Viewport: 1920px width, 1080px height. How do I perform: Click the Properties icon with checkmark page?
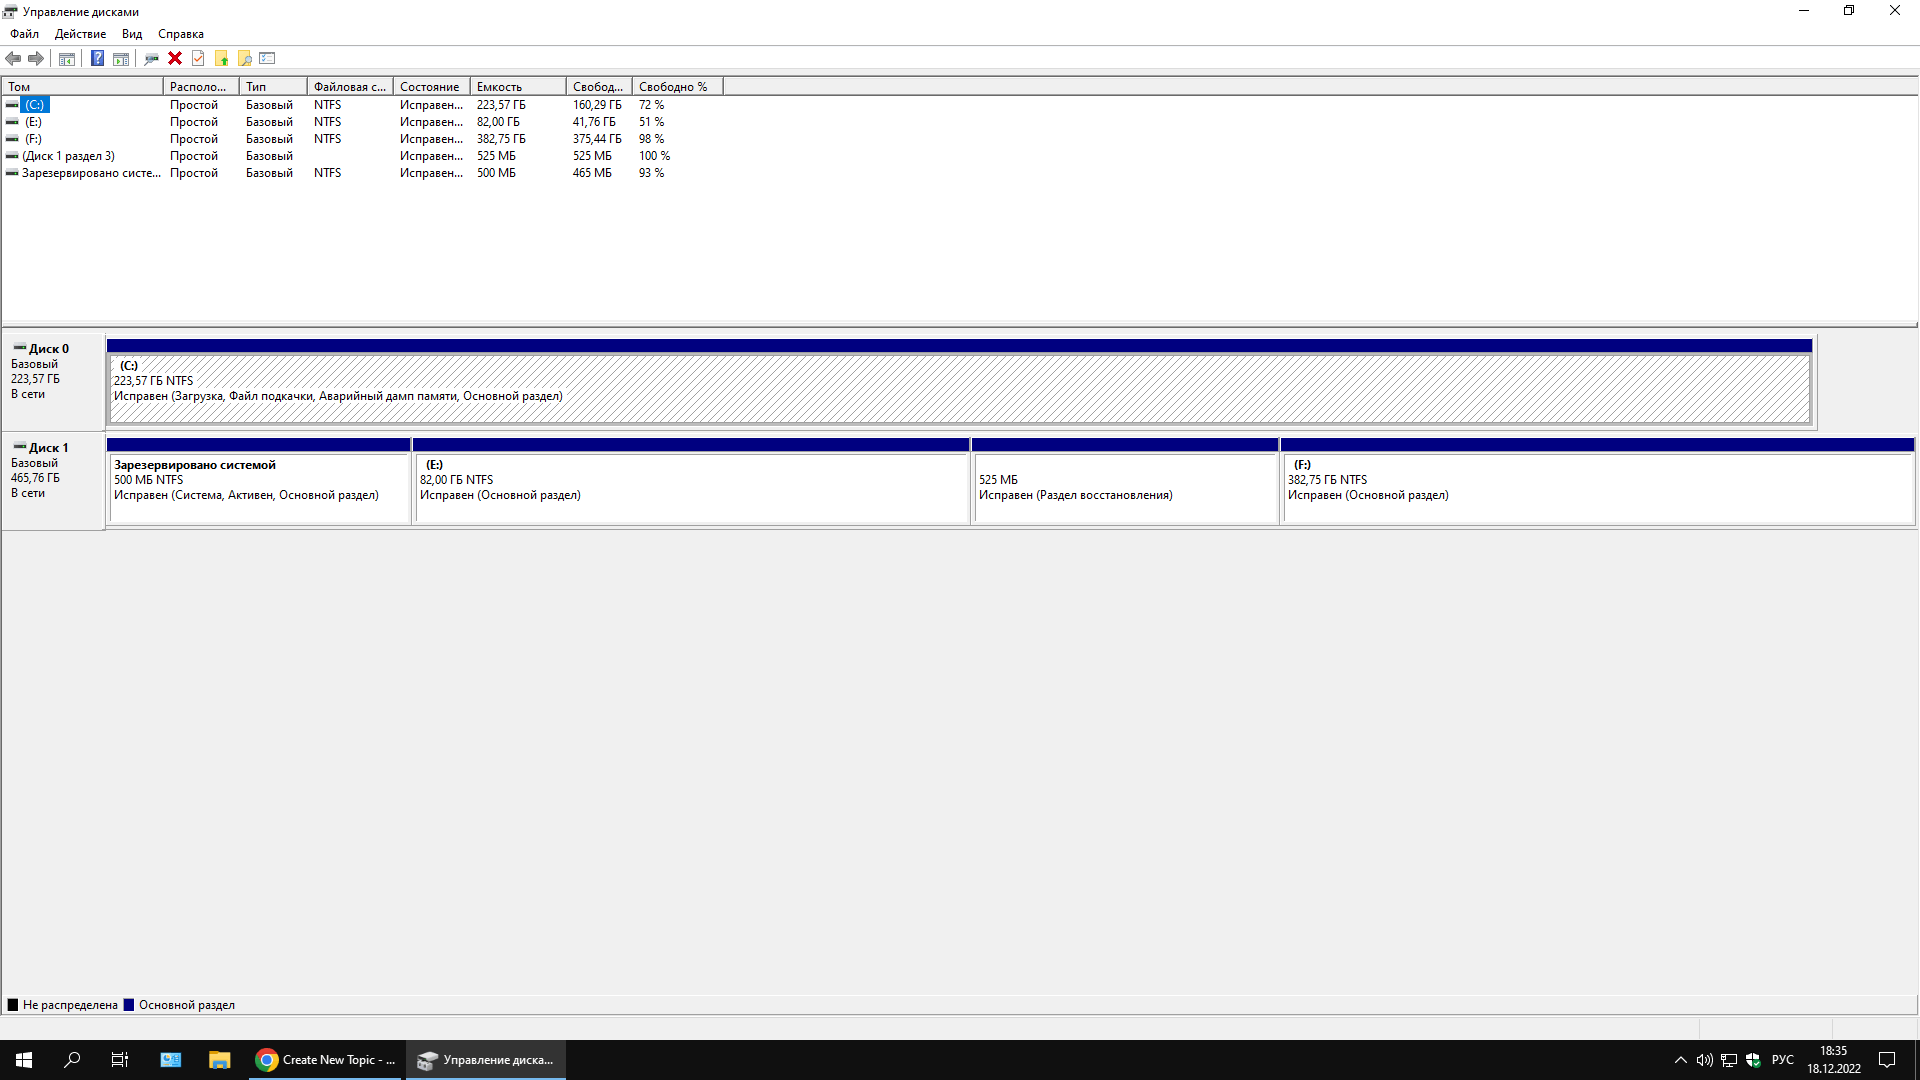click(x=198, y=58)
